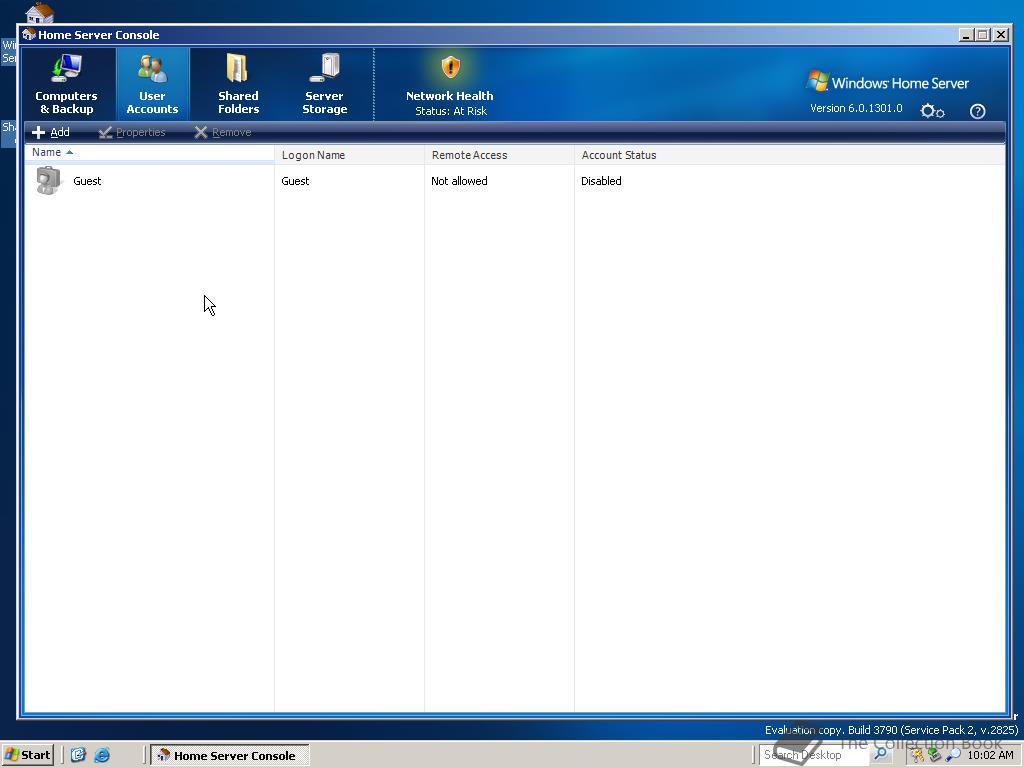
Task: Select the Guest name in list
Action: (87, 181)
